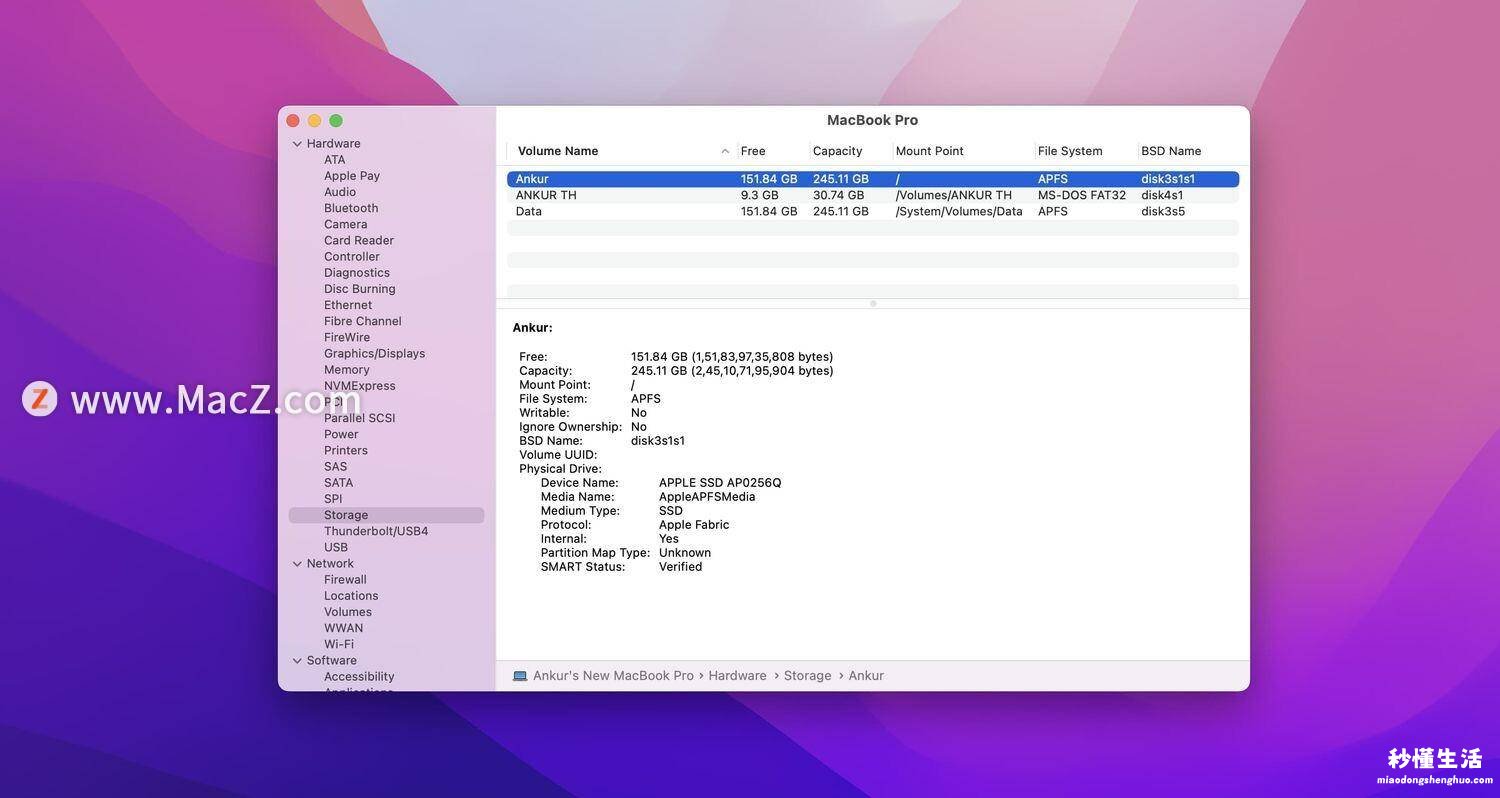Select Apple Pay in the sidebar
This screenshot has width=1500, height=798.
point(351,176)
